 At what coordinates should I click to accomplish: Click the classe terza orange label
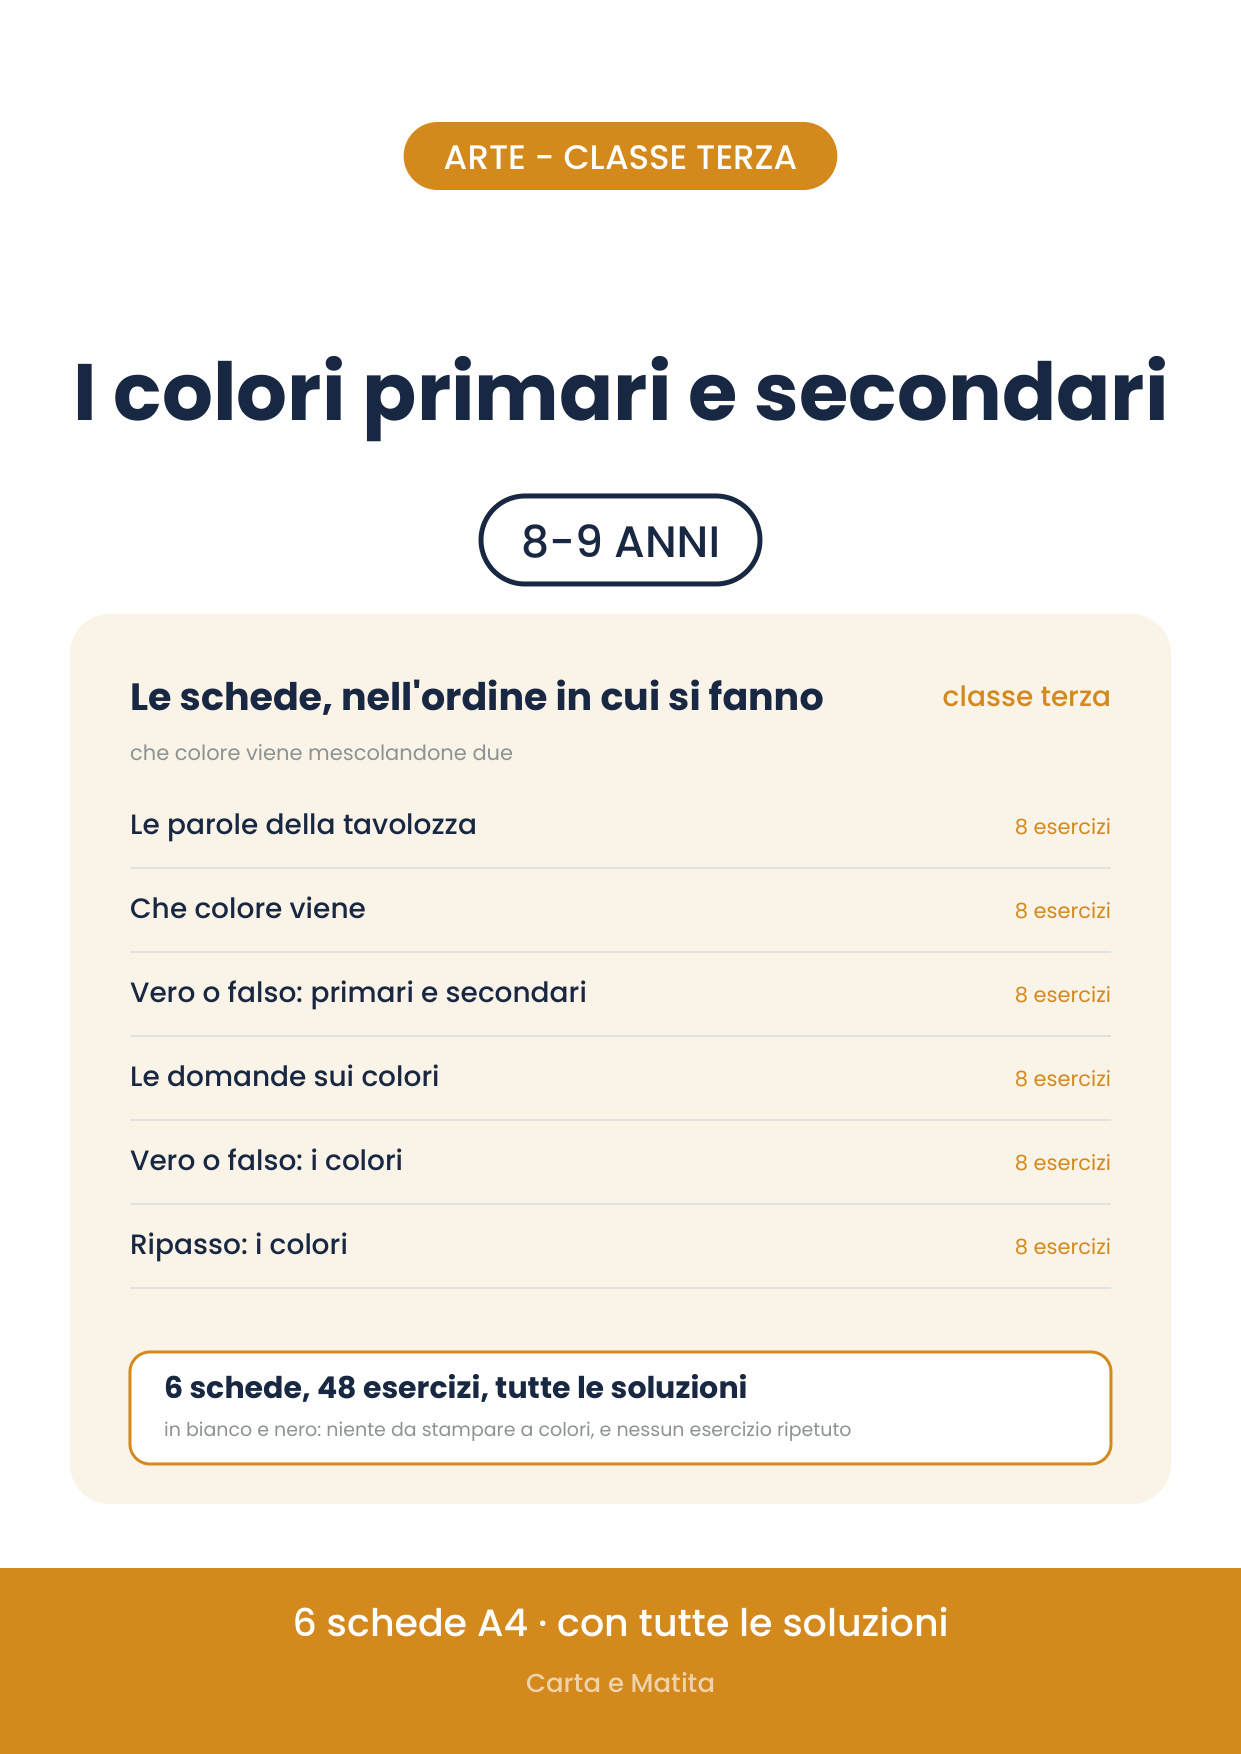point(1026,696)
